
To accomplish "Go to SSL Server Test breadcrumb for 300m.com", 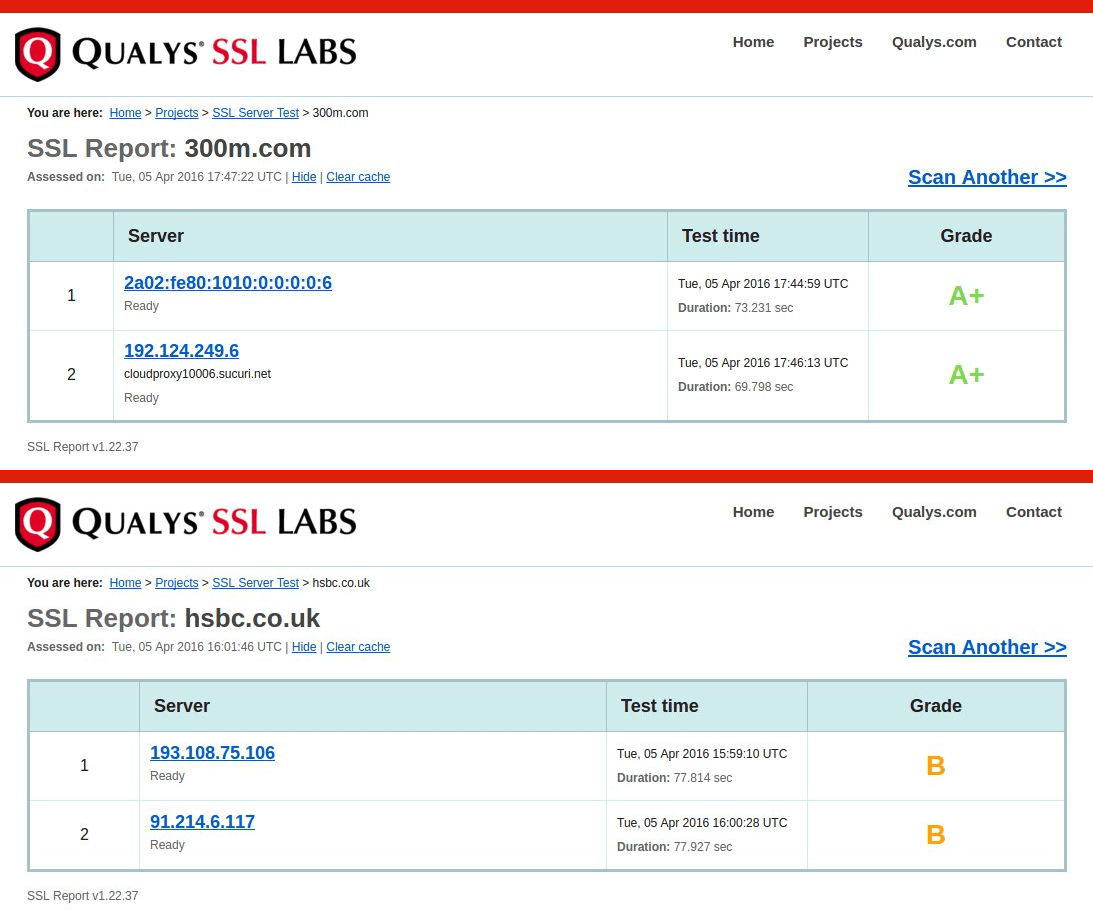I will 255,113.
